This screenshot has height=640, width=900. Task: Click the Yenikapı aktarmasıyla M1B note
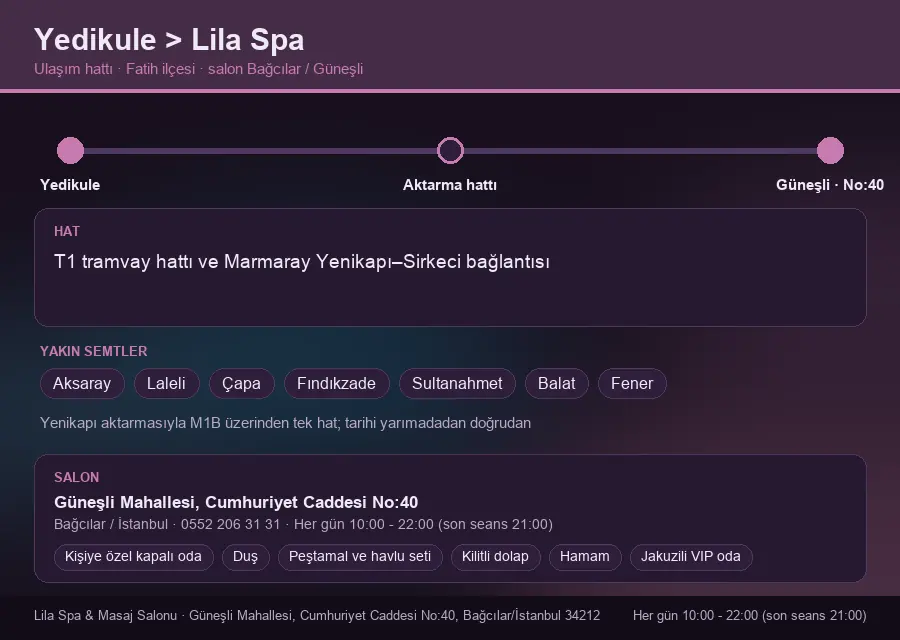click(285, 423)
